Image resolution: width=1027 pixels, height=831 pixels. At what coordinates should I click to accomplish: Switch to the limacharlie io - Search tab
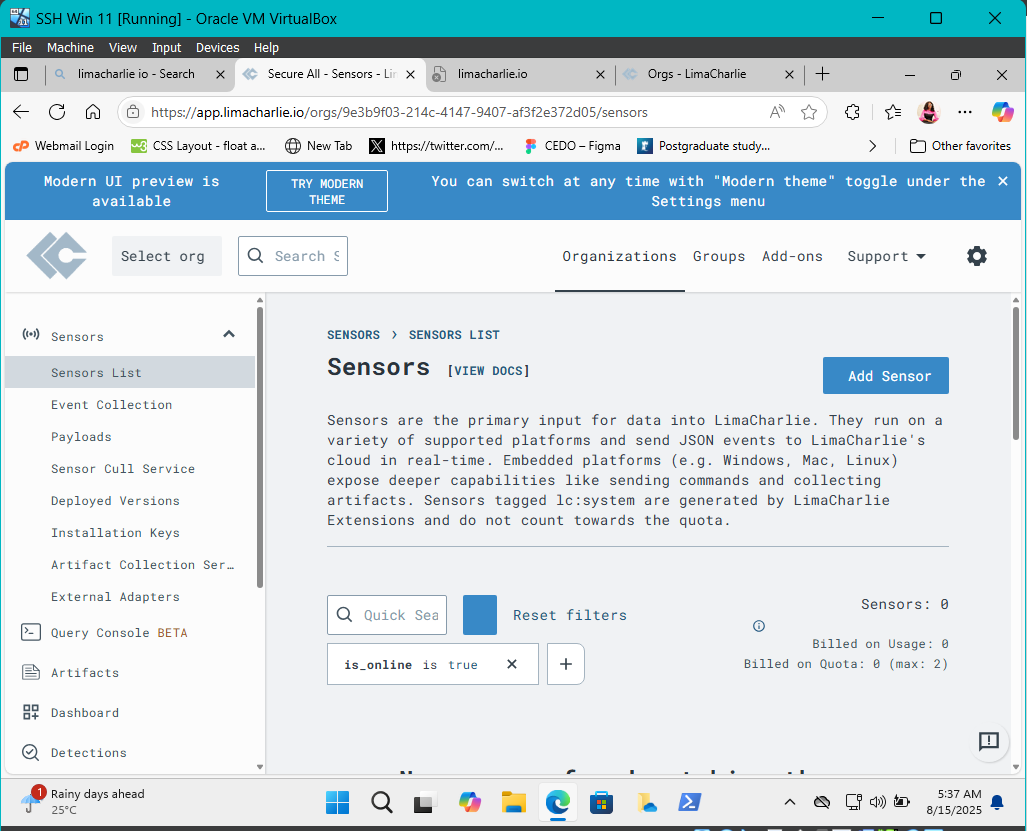click(136, 74)
